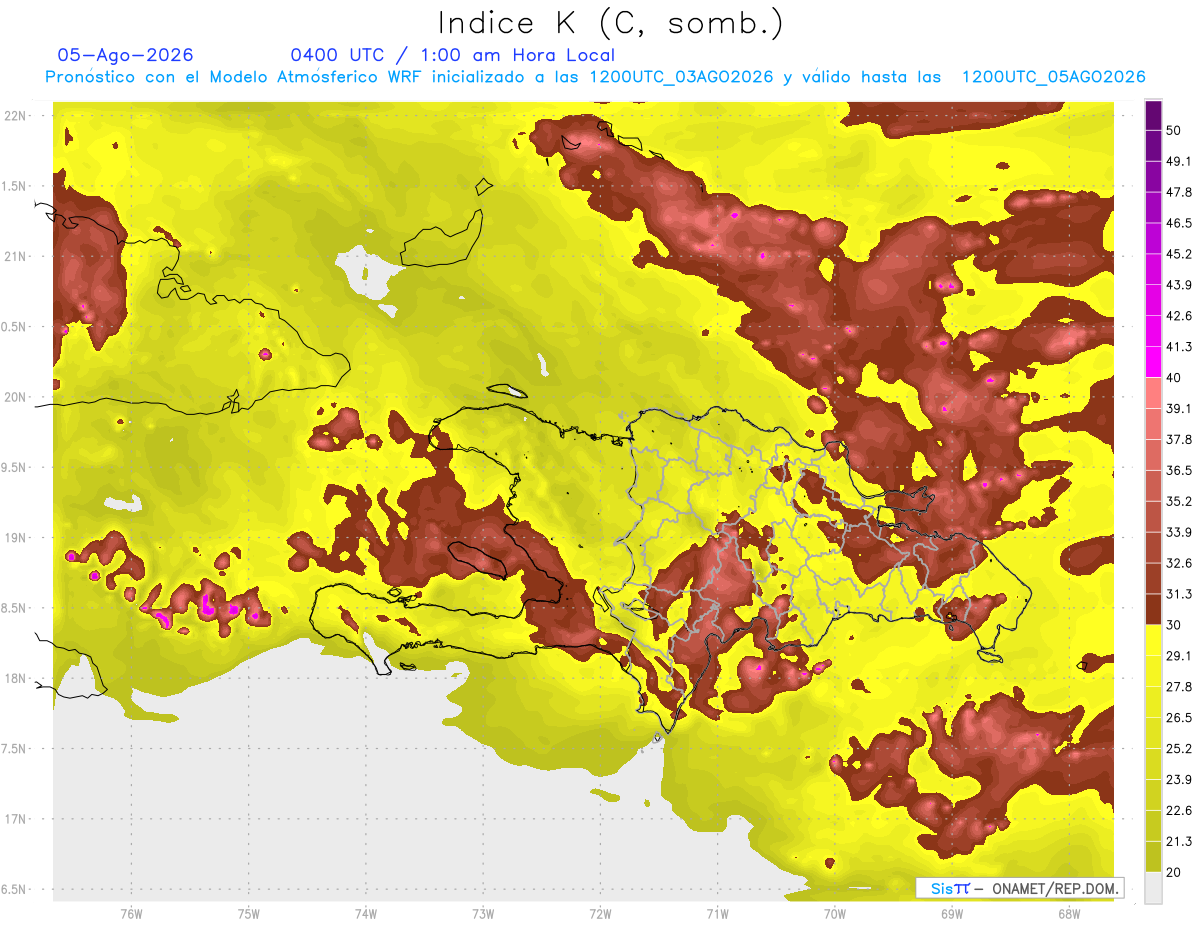This screenshot has width=1200, height=927.
Task: Click the '69W' longitude label
Action: coord(951,913)
